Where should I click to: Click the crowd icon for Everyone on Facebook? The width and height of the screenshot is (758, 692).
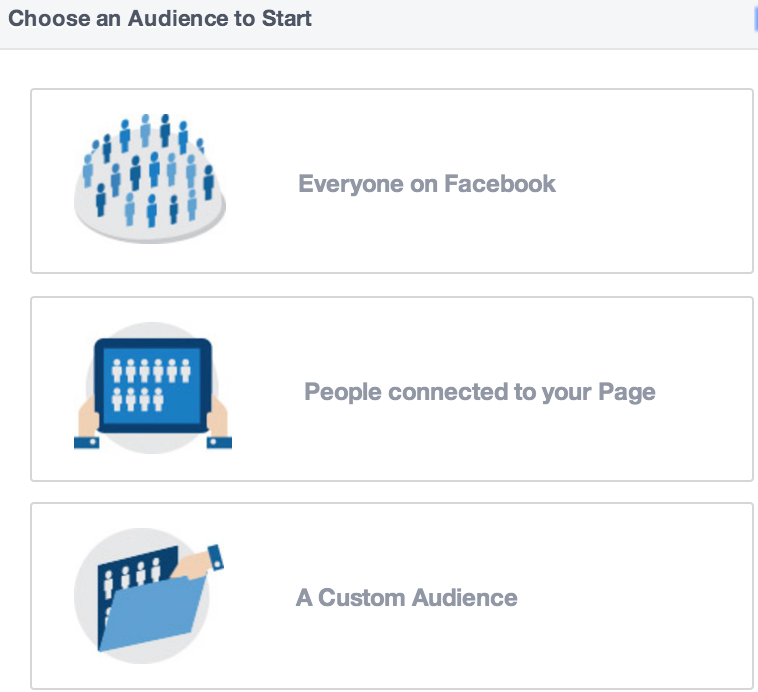point(150,178)
